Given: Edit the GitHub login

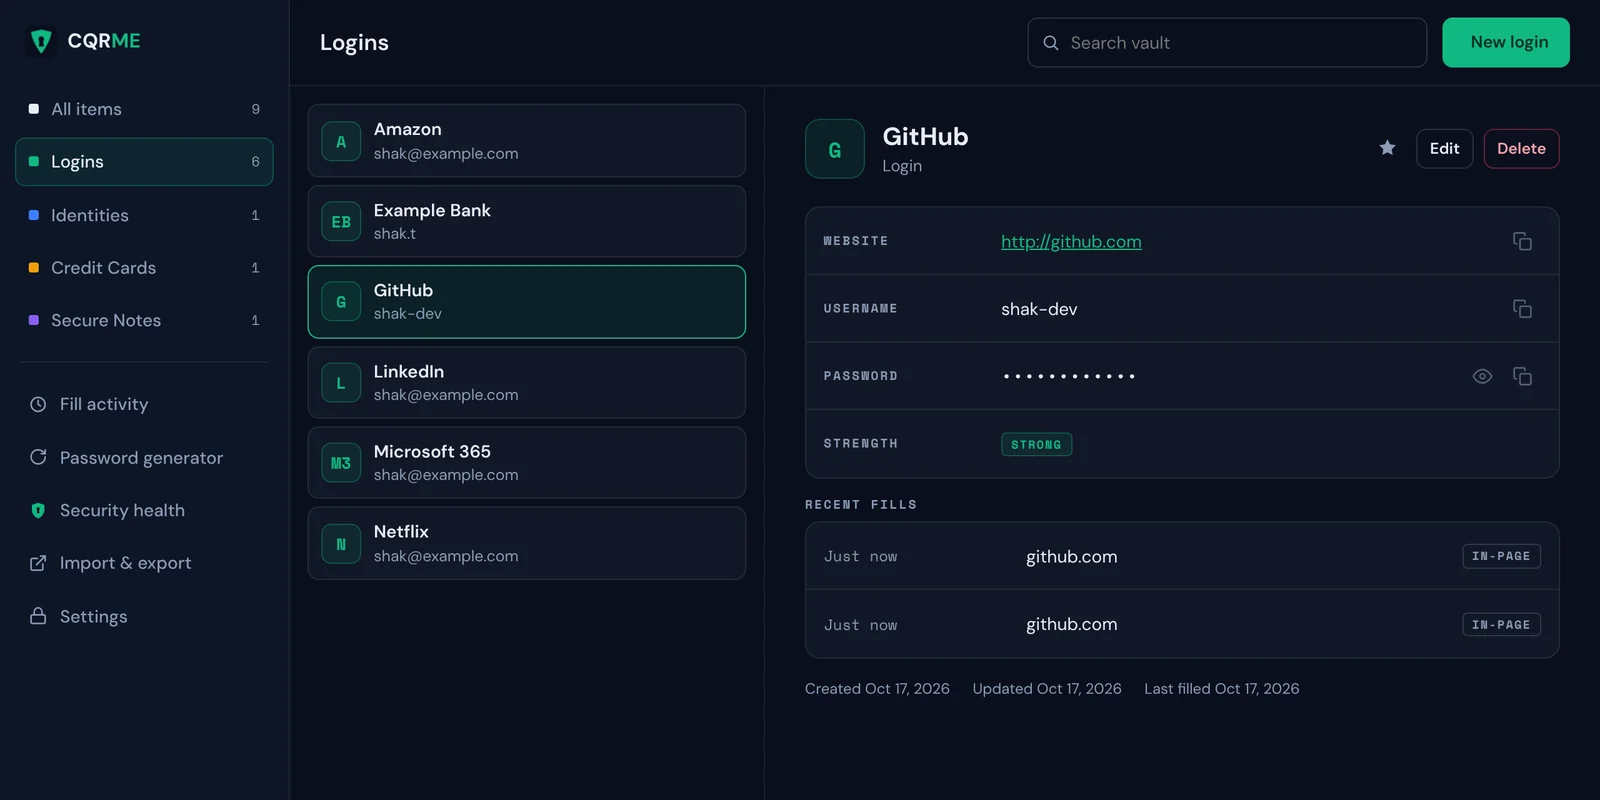Looking at the screenshot, I should (x=1444, y=149).
